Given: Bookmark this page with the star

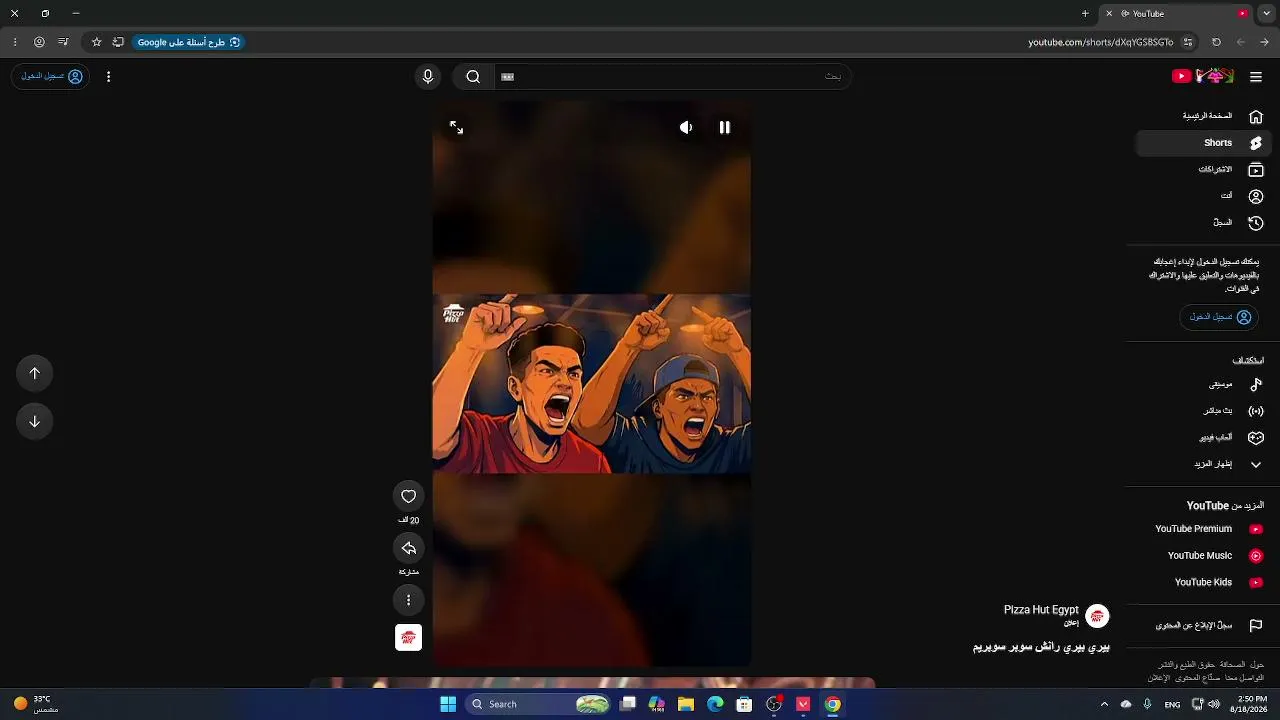Looking at the screenshot, I should point(96,42).
